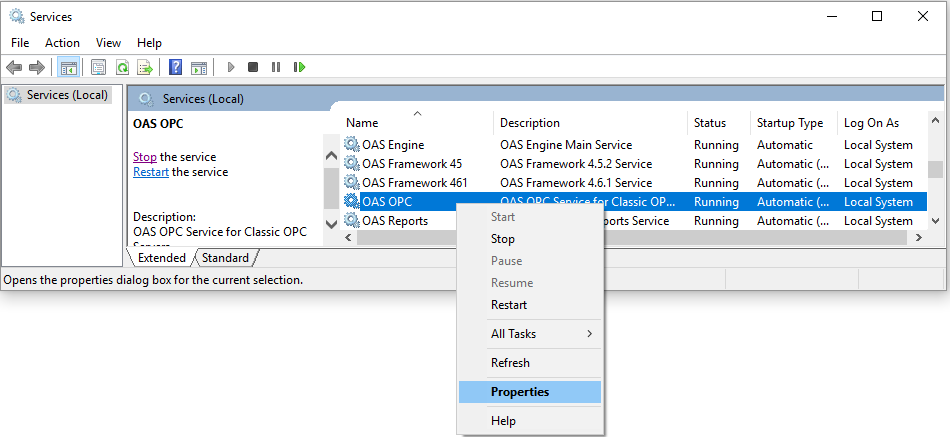Click gear icon in Services (Local) header
This screenshot has width=950, height=437.
pos(145,99)
